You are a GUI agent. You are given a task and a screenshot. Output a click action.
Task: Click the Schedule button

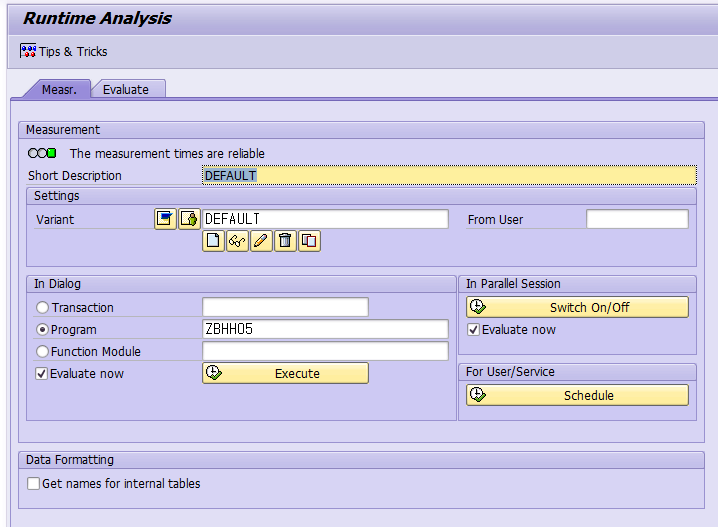coord(577,395)
